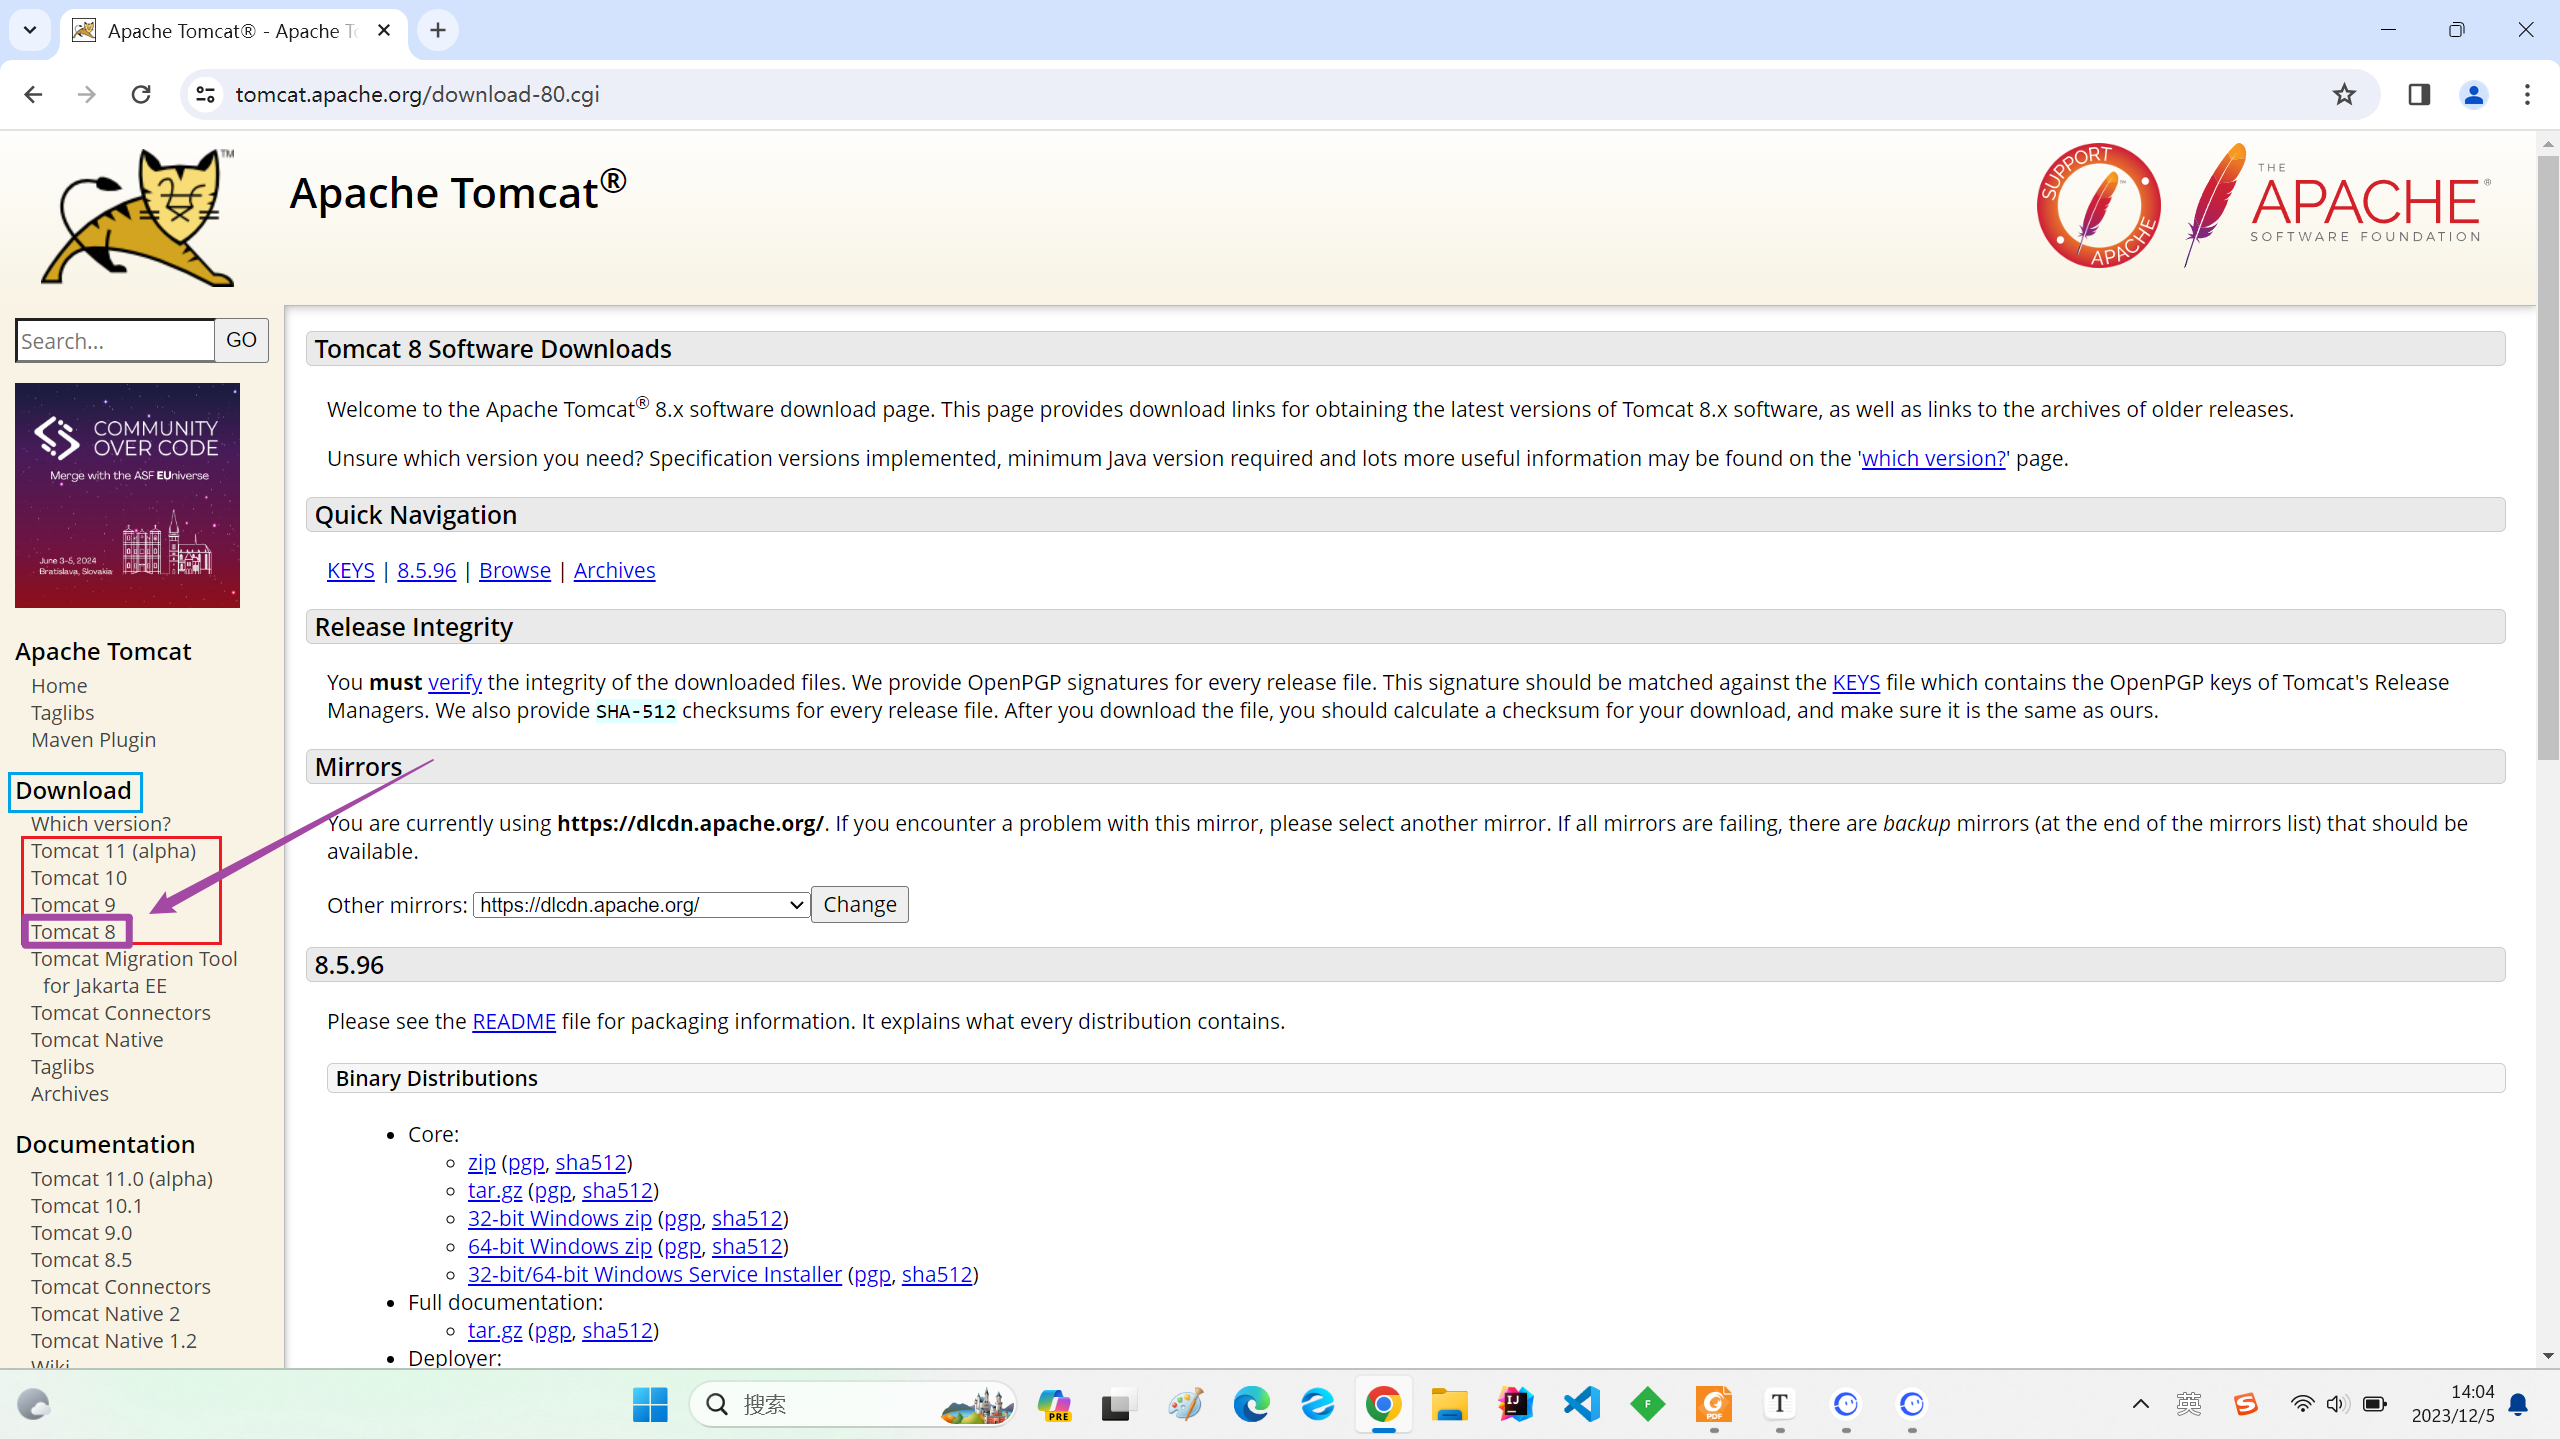The width and height of the screenshot is (2560, 1439).
Task: Close the Apache Tomcat tab
Action: (384, 30)
